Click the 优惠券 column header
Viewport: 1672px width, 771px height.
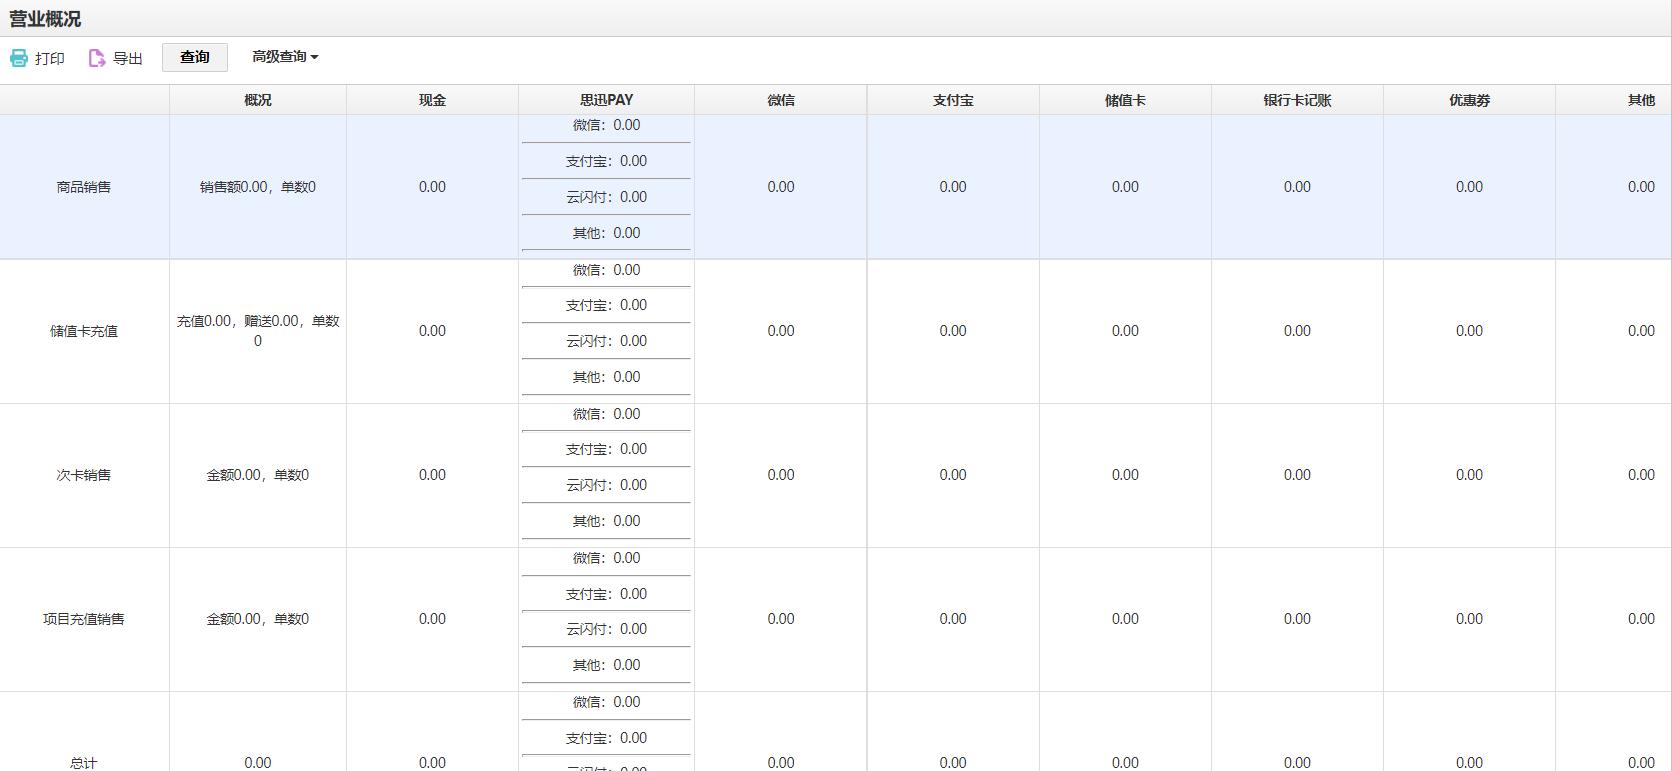[1469, 100]
